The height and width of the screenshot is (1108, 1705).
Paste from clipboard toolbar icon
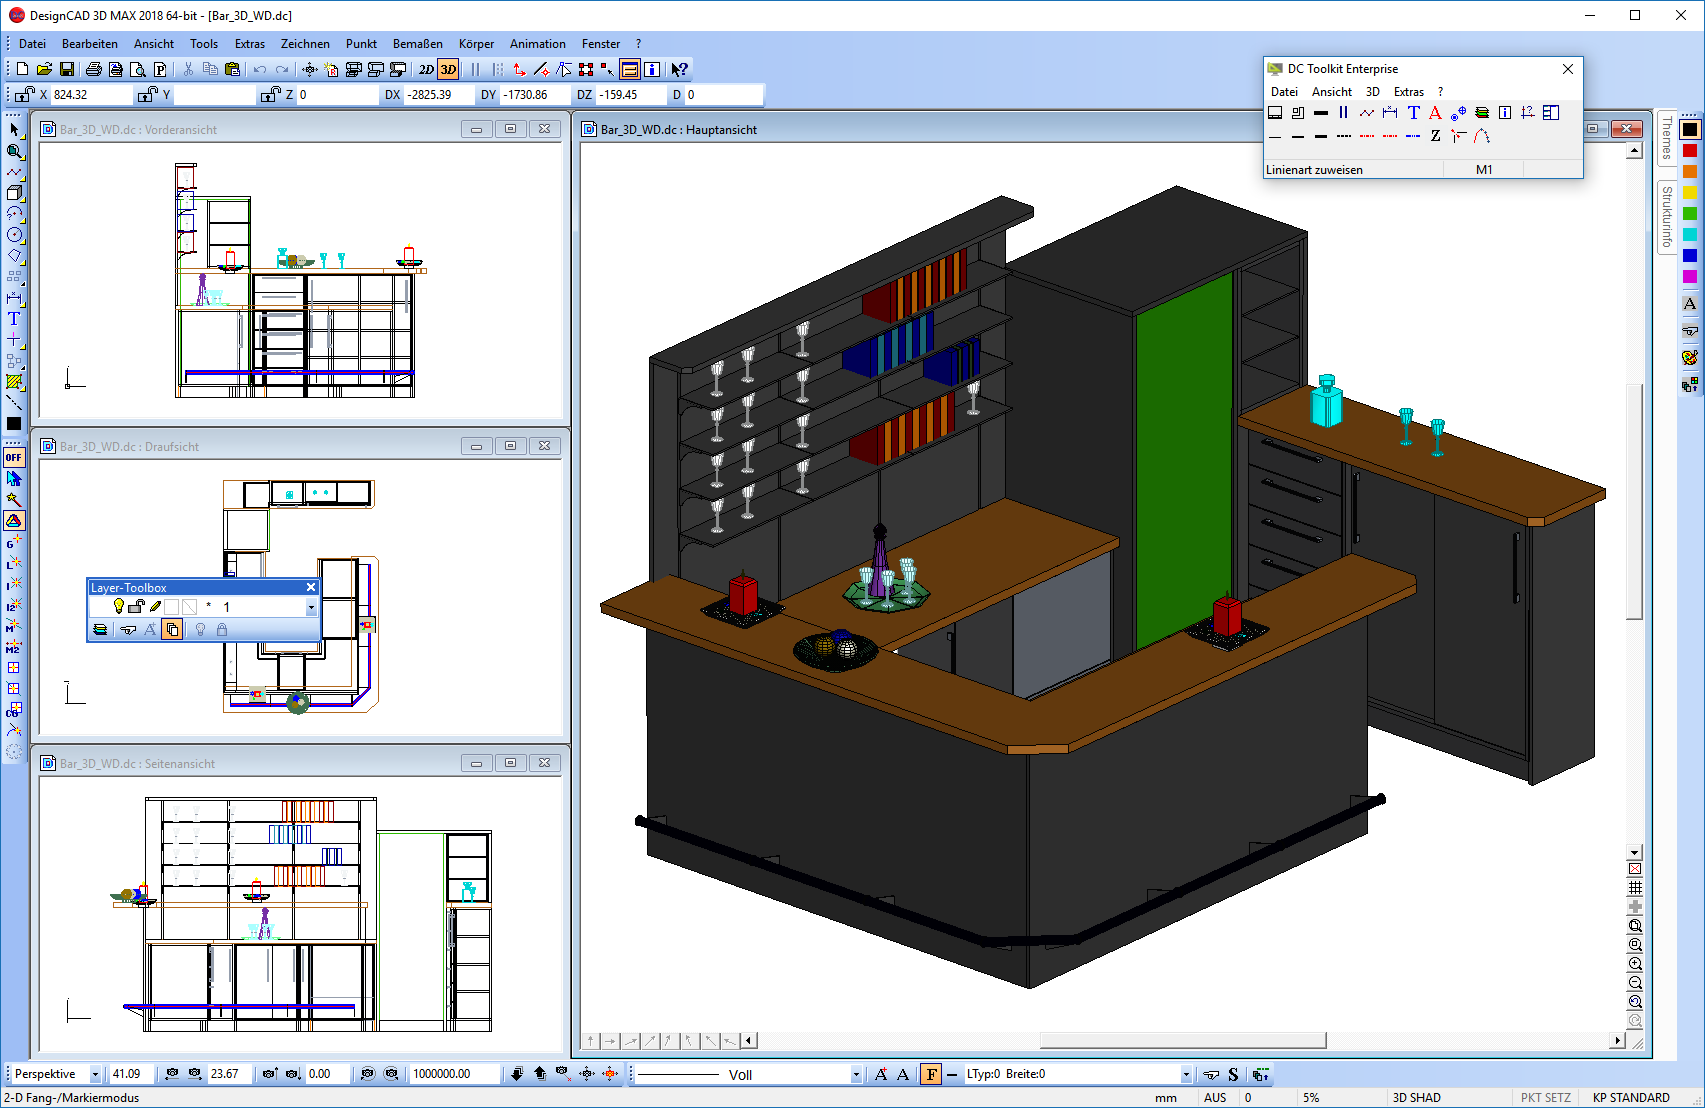tap(232, 69)
